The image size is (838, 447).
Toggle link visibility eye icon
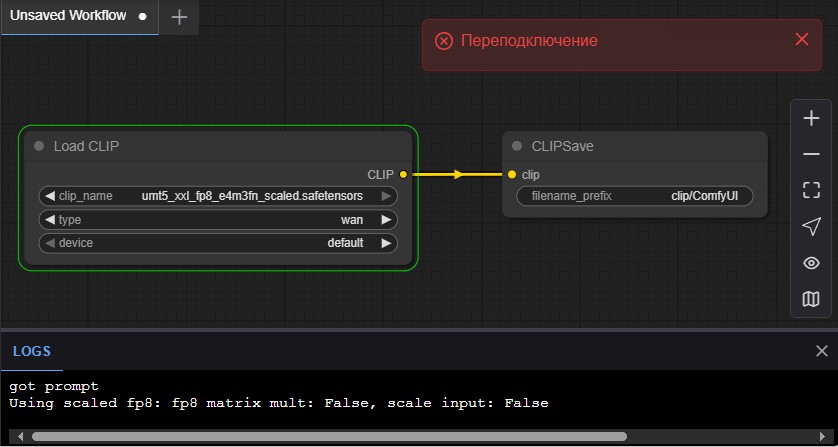coord(811,263)
